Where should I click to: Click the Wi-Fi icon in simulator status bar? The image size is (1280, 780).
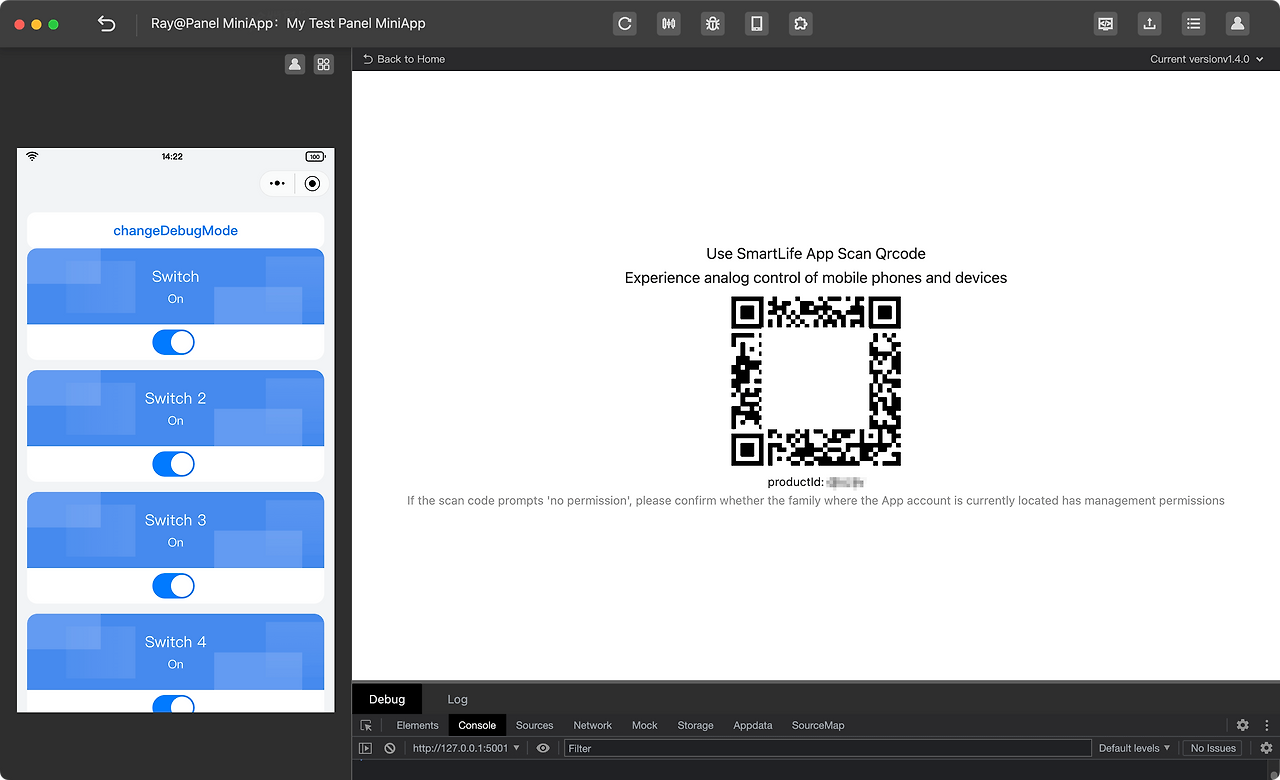pyautogui.click(x=32, y=157)
